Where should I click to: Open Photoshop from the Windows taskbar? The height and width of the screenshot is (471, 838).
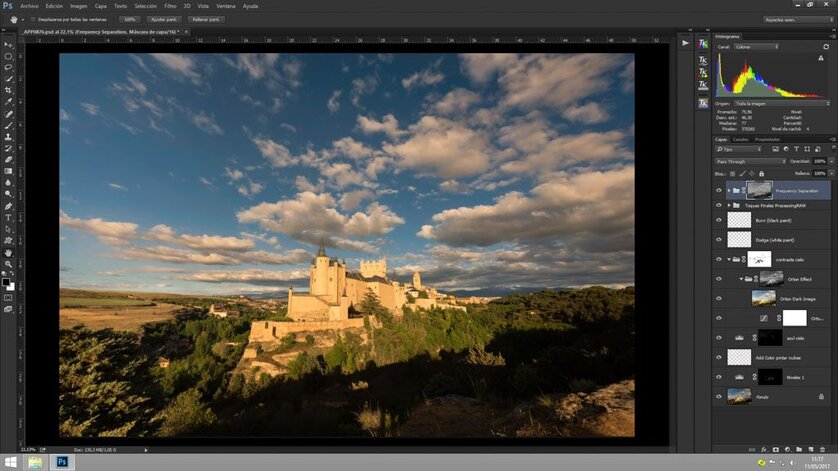(x=62, y=462)
